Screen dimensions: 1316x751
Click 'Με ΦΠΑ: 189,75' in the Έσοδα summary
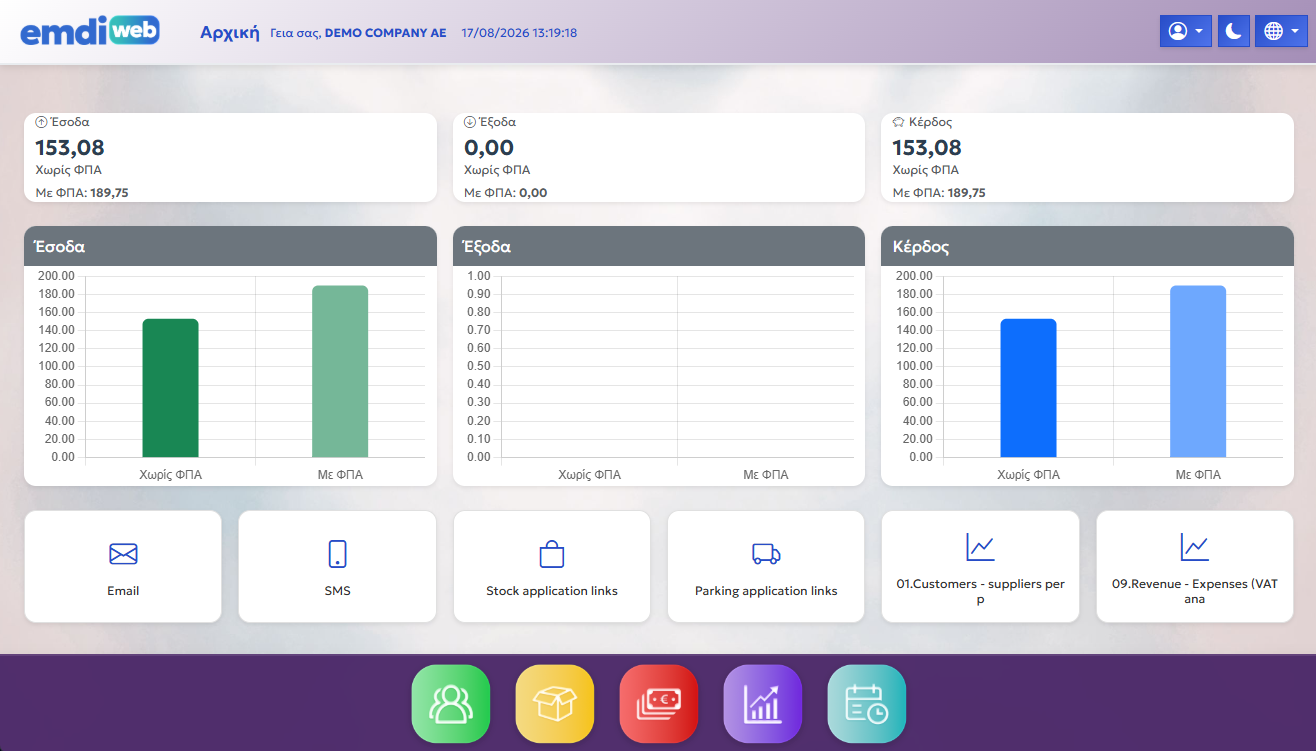point(82,193)
